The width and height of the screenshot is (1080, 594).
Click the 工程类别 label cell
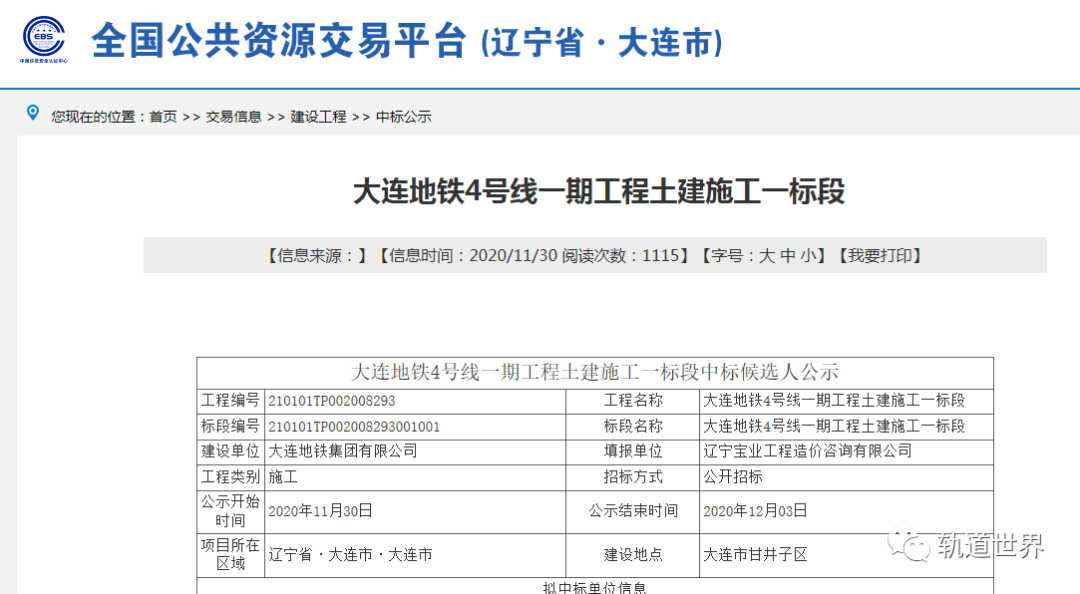click(x=231, y=477)
